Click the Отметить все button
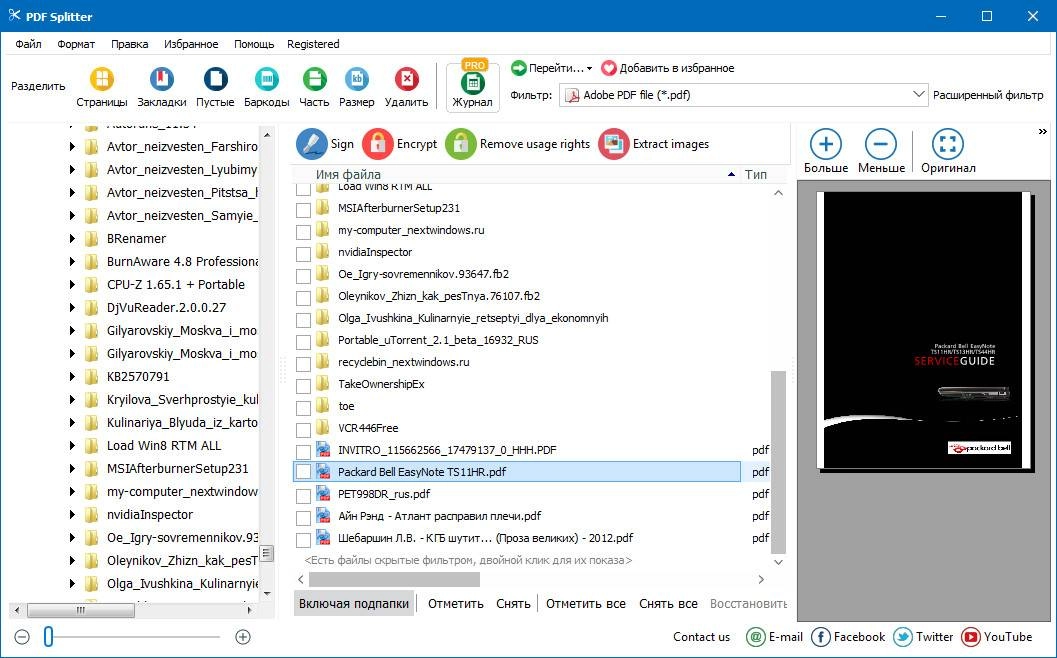1057x658 pixels. click(586, 603)
